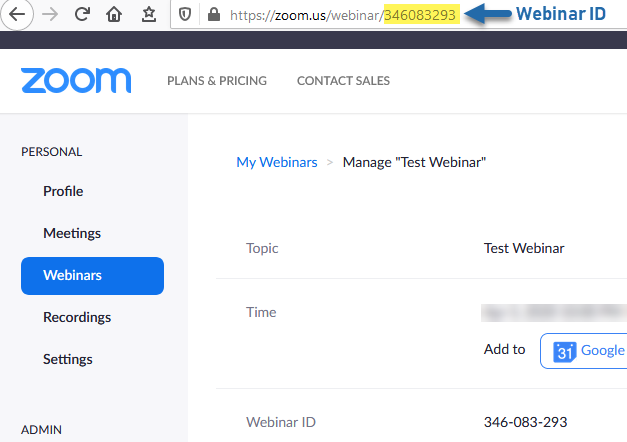Open Profile in the sidebar
This screenshot has height=442, width=627.
(63, 191)
